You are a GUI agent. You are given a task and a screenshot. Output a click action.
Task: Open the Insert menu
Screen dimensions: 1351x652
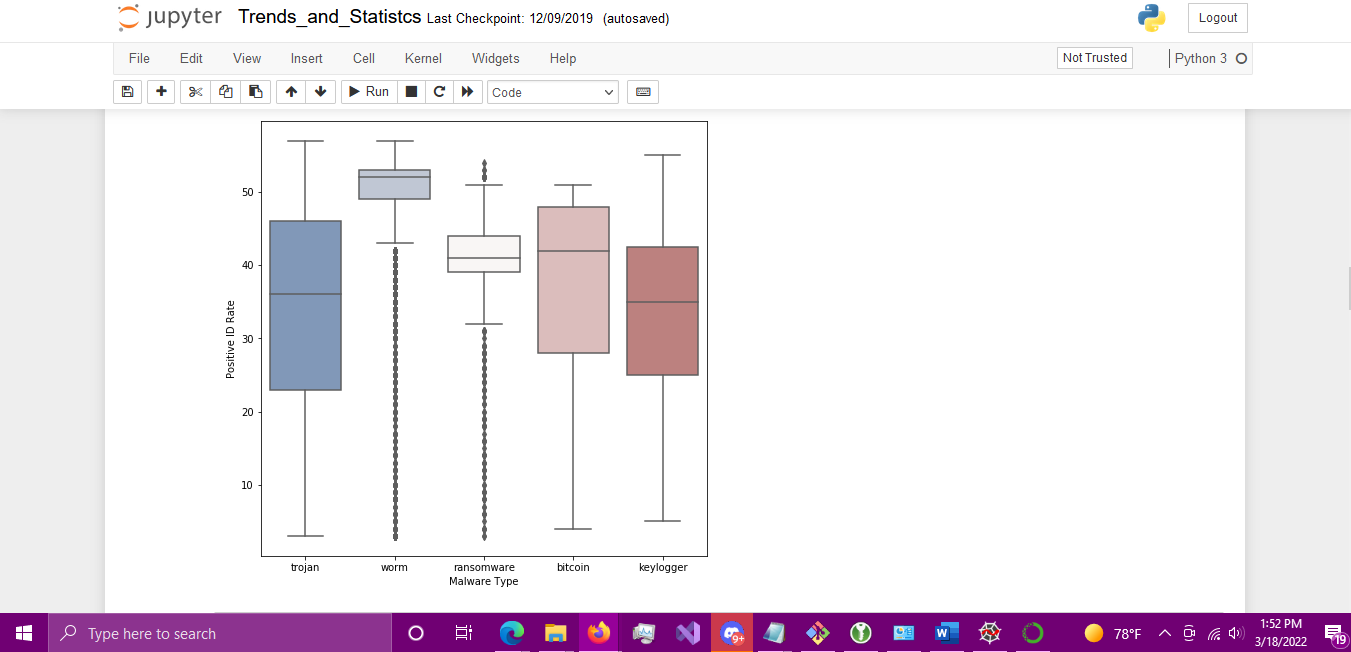point(307,58)
